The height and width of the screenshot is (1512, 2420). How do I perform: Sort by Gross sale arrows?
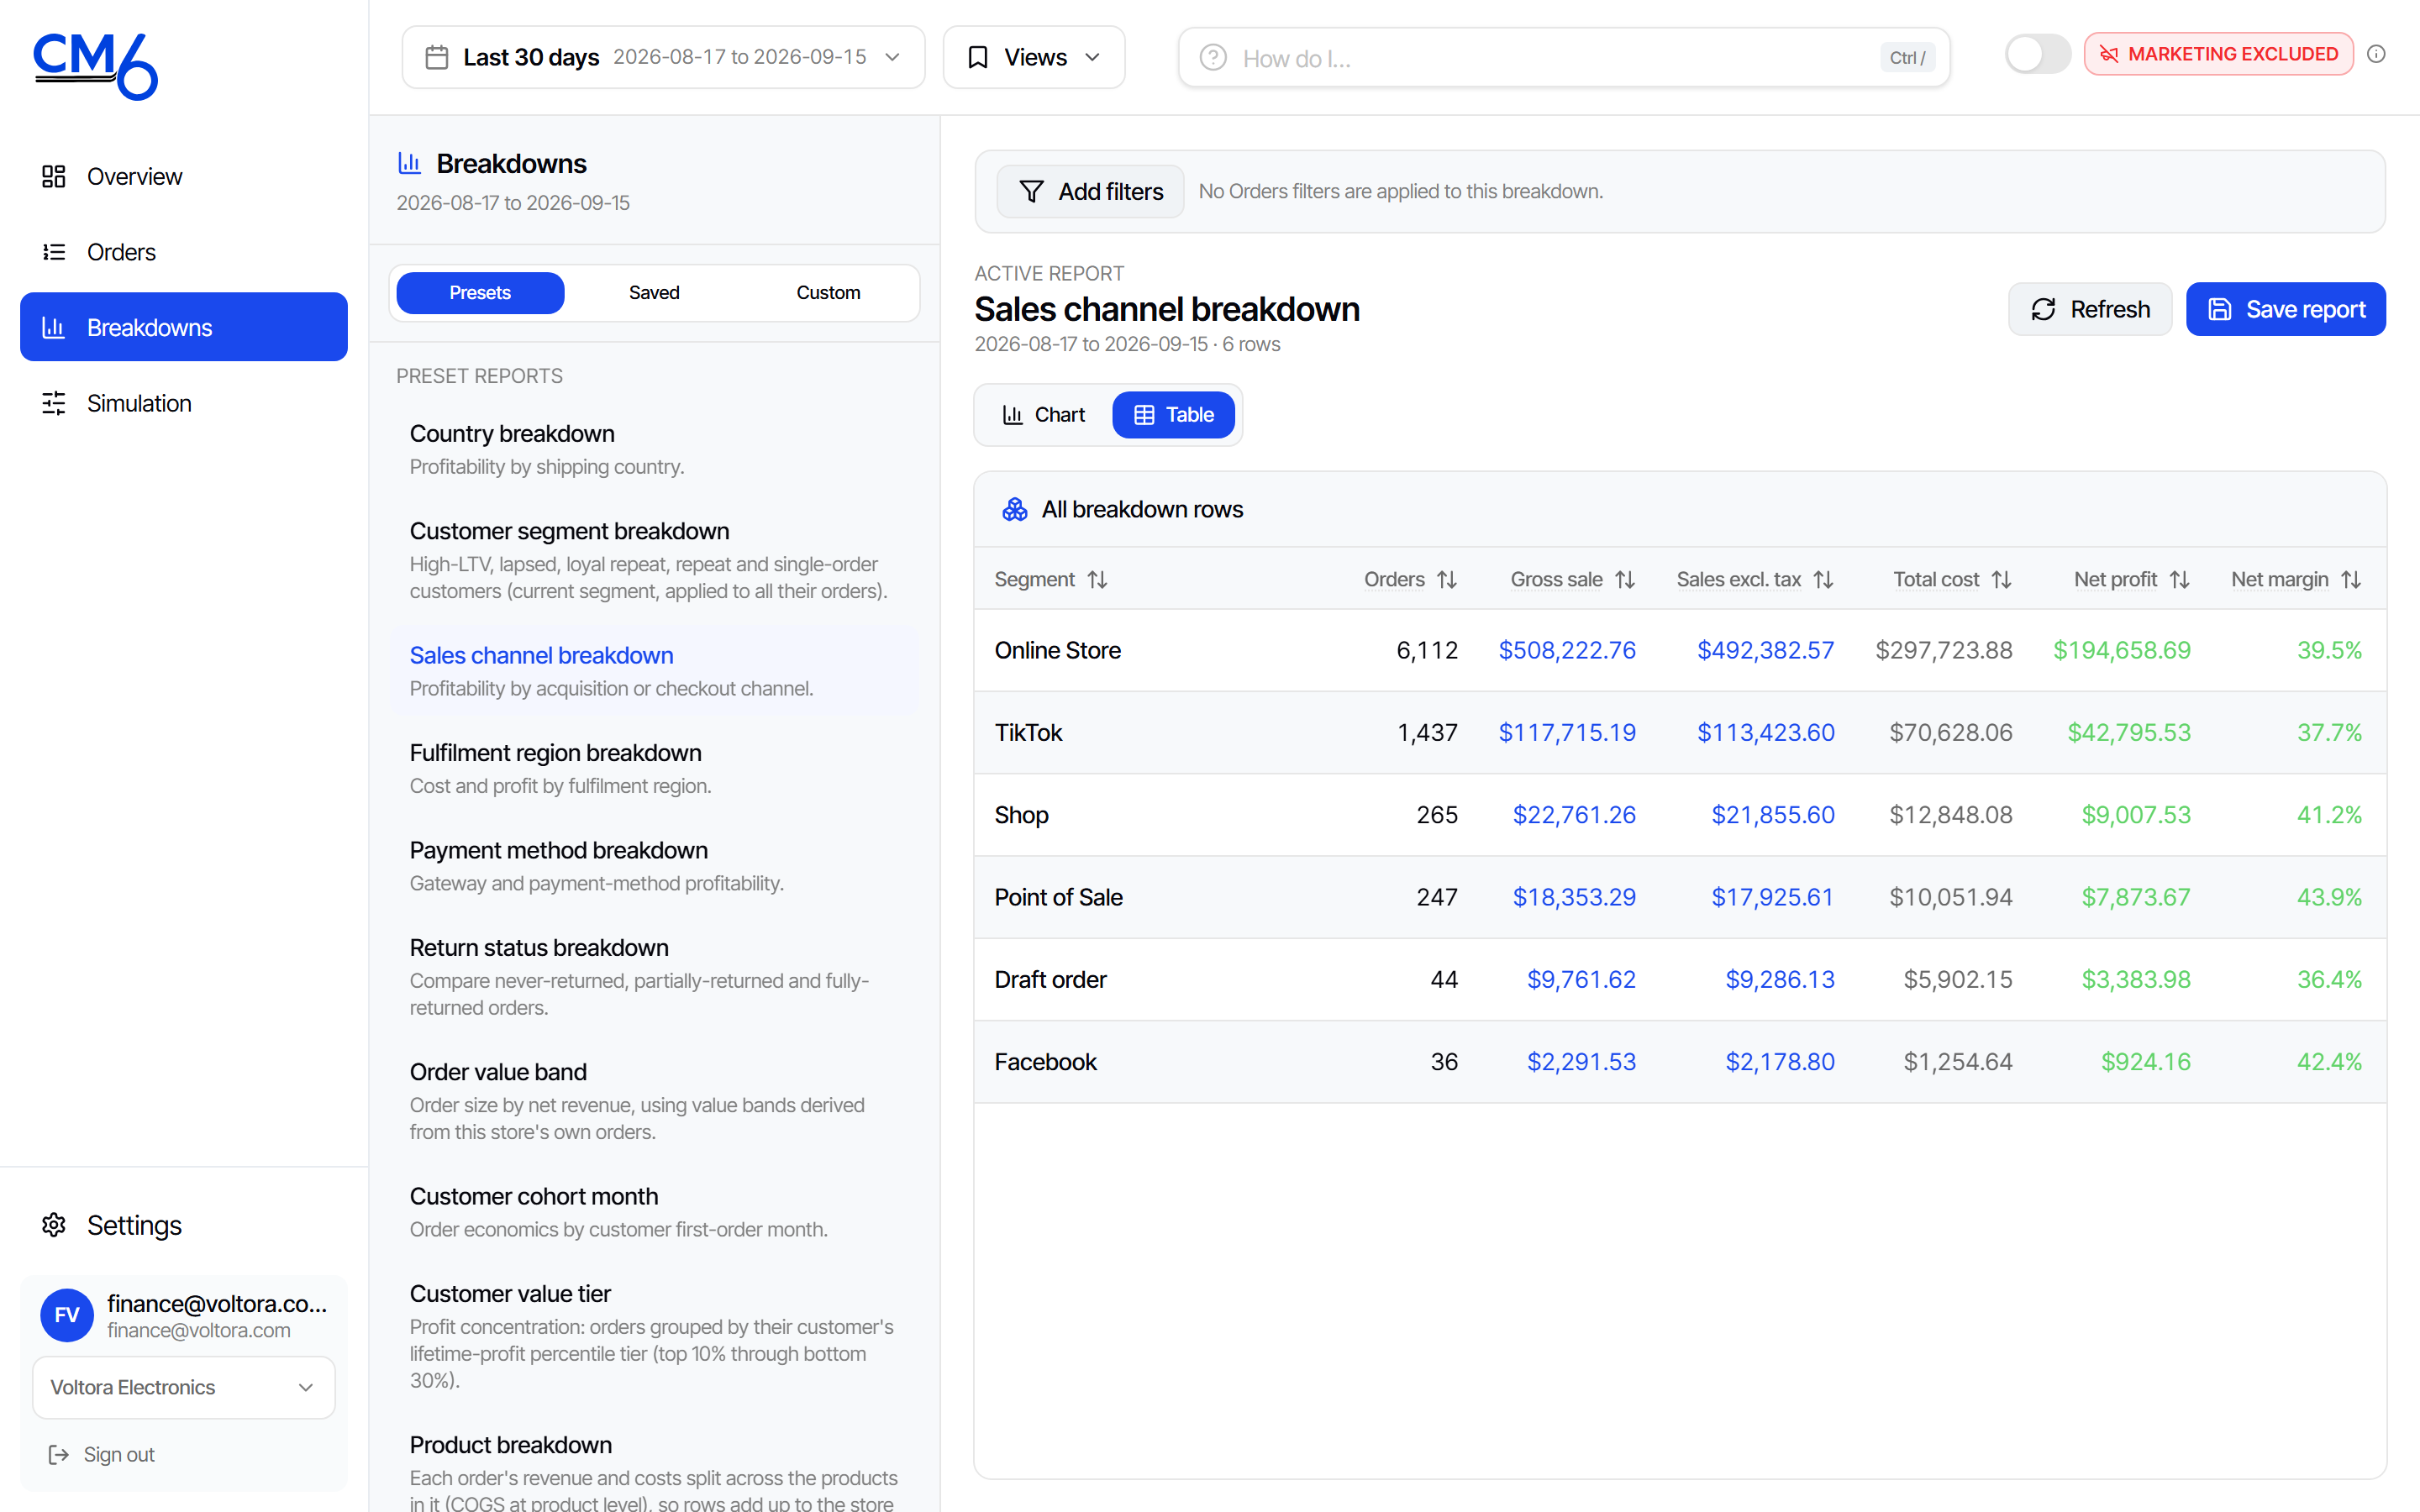click(1625, 579)
